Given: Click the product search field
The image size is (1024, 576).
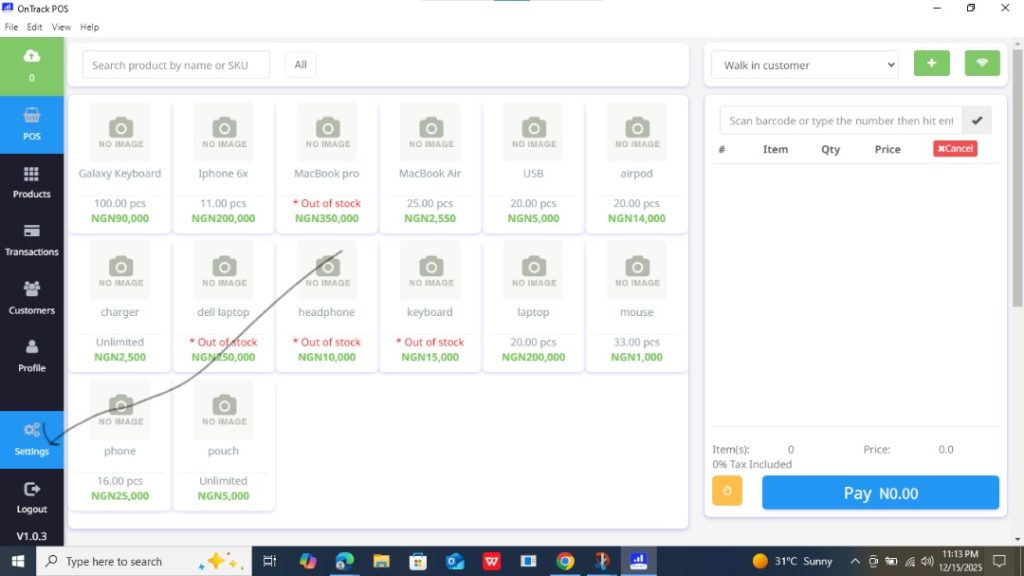Looking at the screenshot, I should point(176,65).
